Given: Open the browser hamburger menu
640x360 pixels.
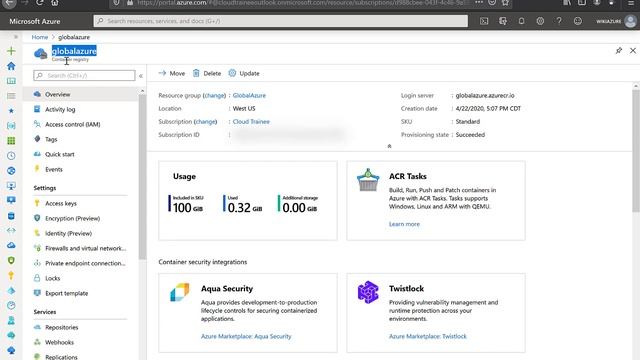Looking at the screenshot, I should (631, 2).
